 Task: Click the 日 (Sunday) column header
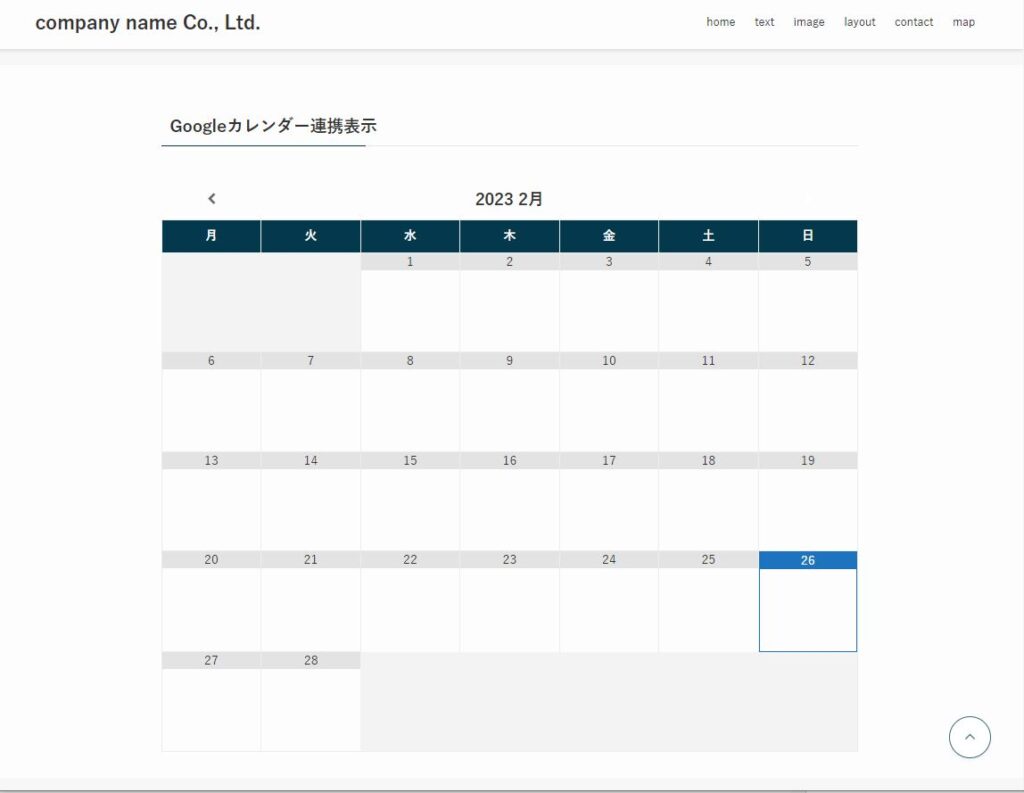click(x=807, y=236)
